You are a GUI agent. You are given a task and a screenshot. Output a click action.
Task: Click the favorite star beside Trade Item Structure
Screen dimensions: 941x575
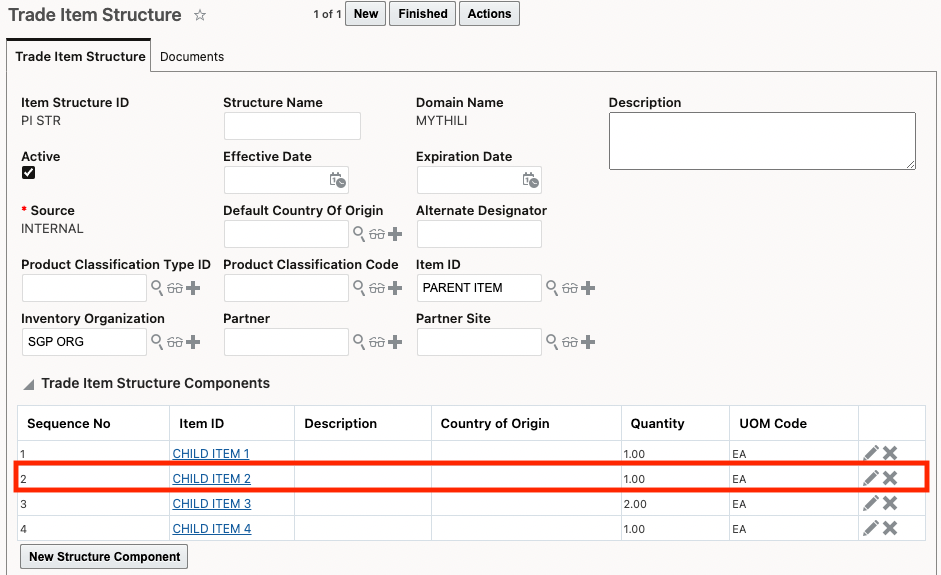coord(200,15)
